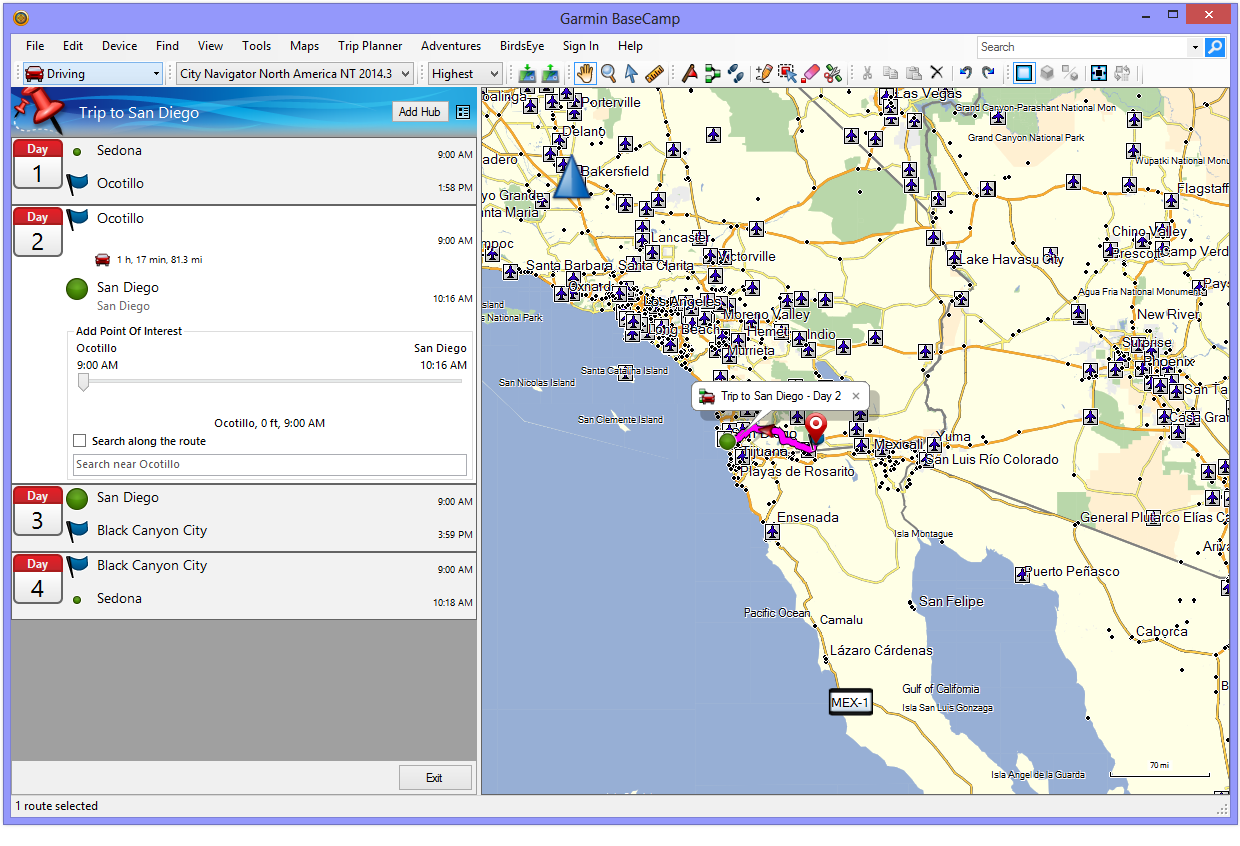1240x846 pixels.
Task: Select the Zoom magnifier tool
Action: point(608,73)
